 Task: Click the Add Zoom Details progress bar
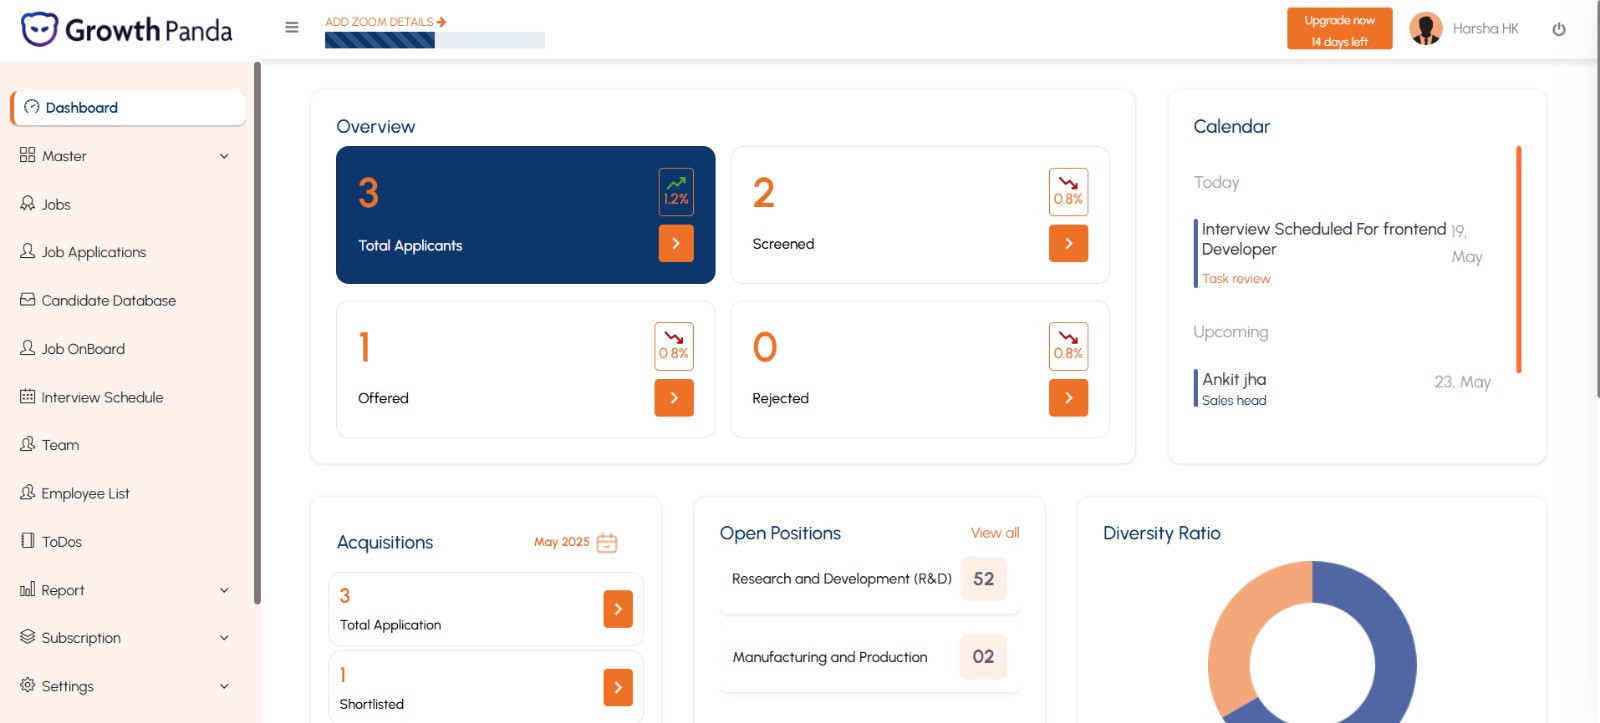435,40
